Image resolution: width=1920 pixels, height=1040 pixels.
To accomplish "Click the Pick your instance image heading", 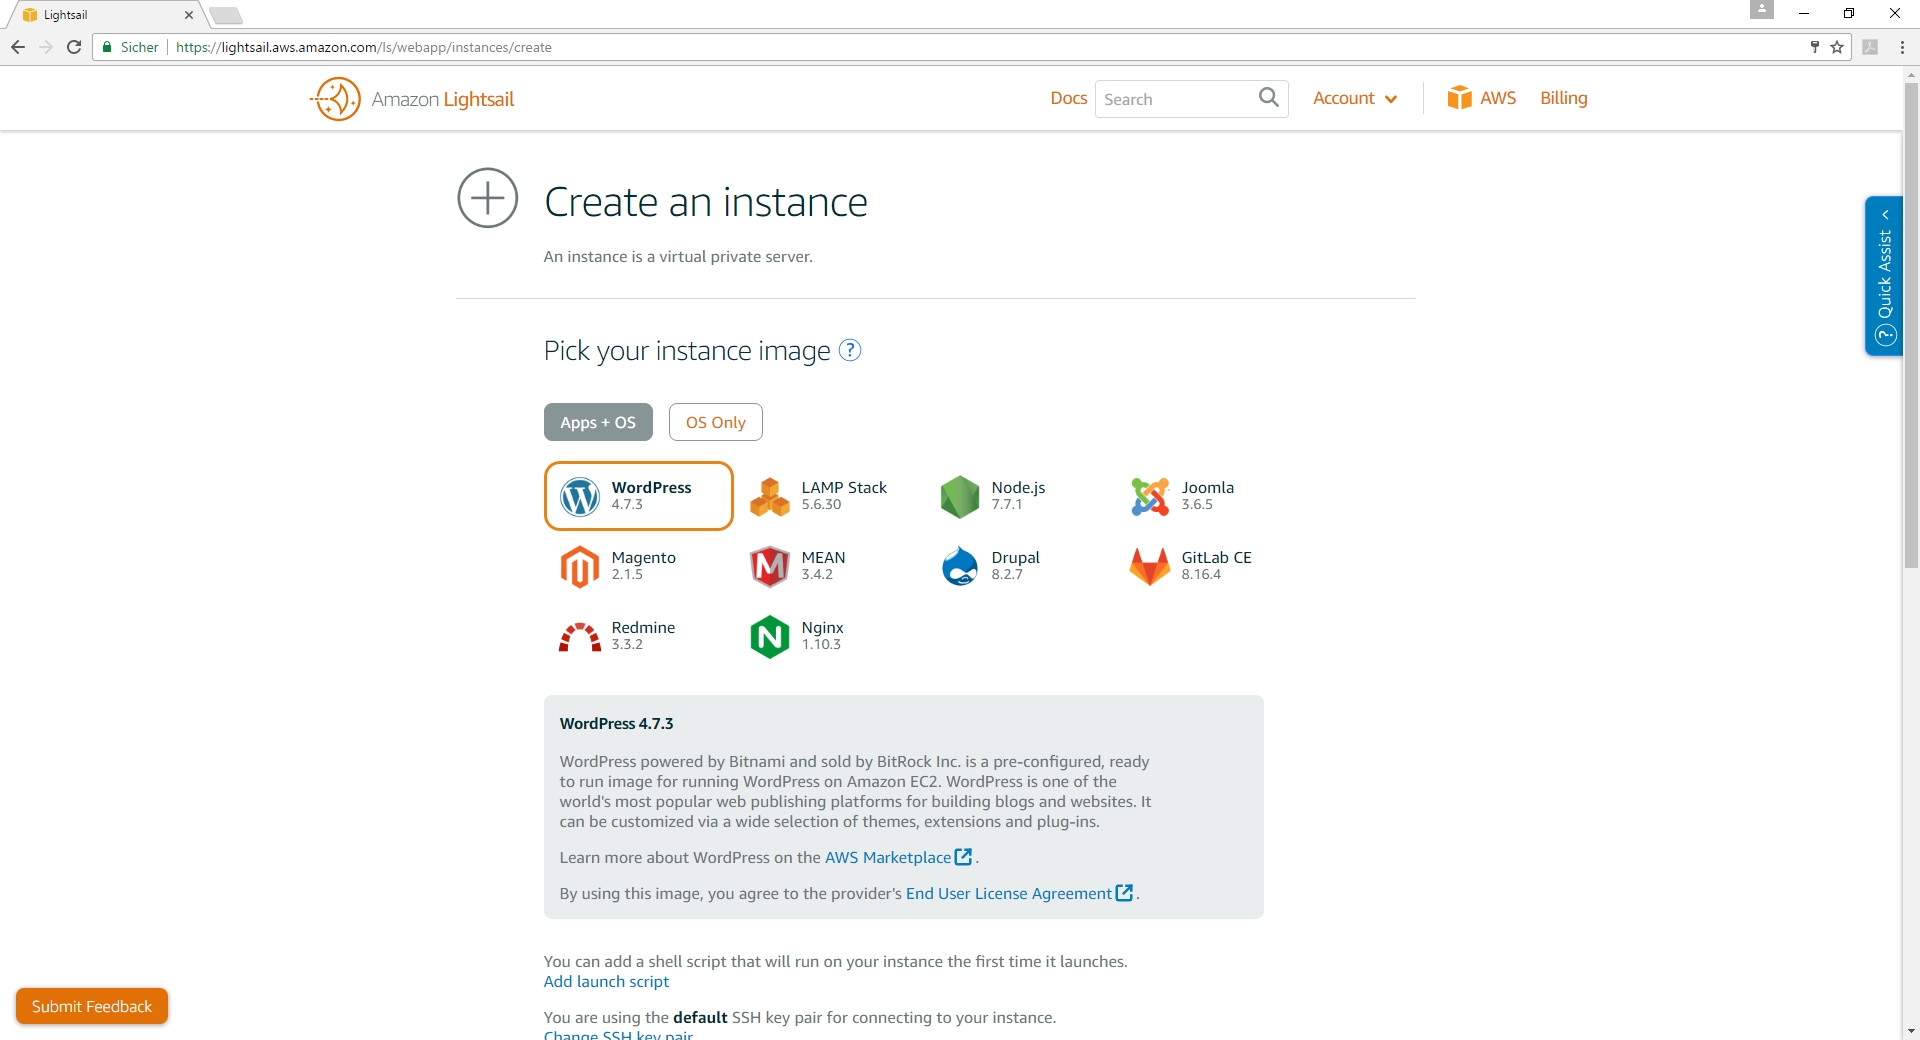I will pos(687,351).
